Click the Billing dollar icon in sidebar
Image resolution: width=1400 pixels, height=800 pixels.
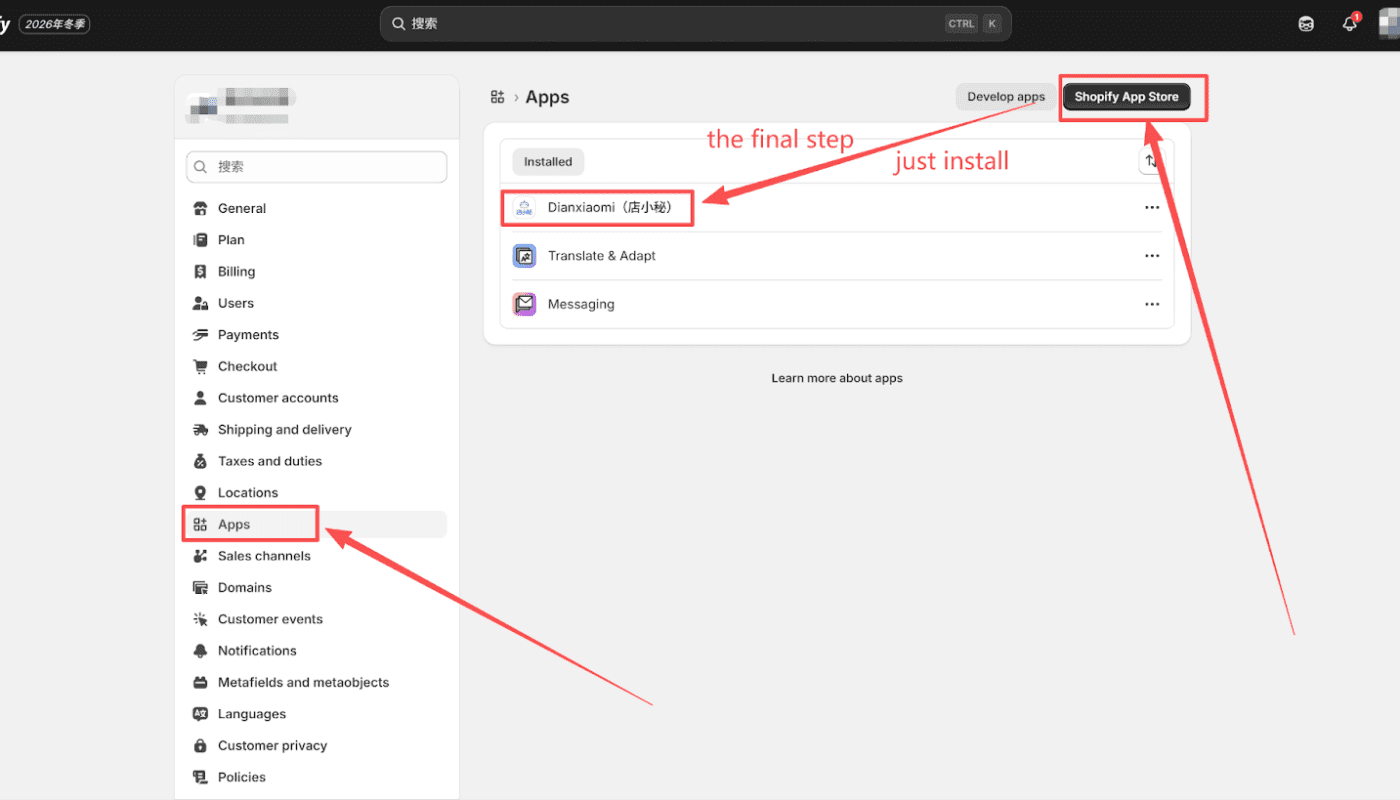[x=200, y=272]
